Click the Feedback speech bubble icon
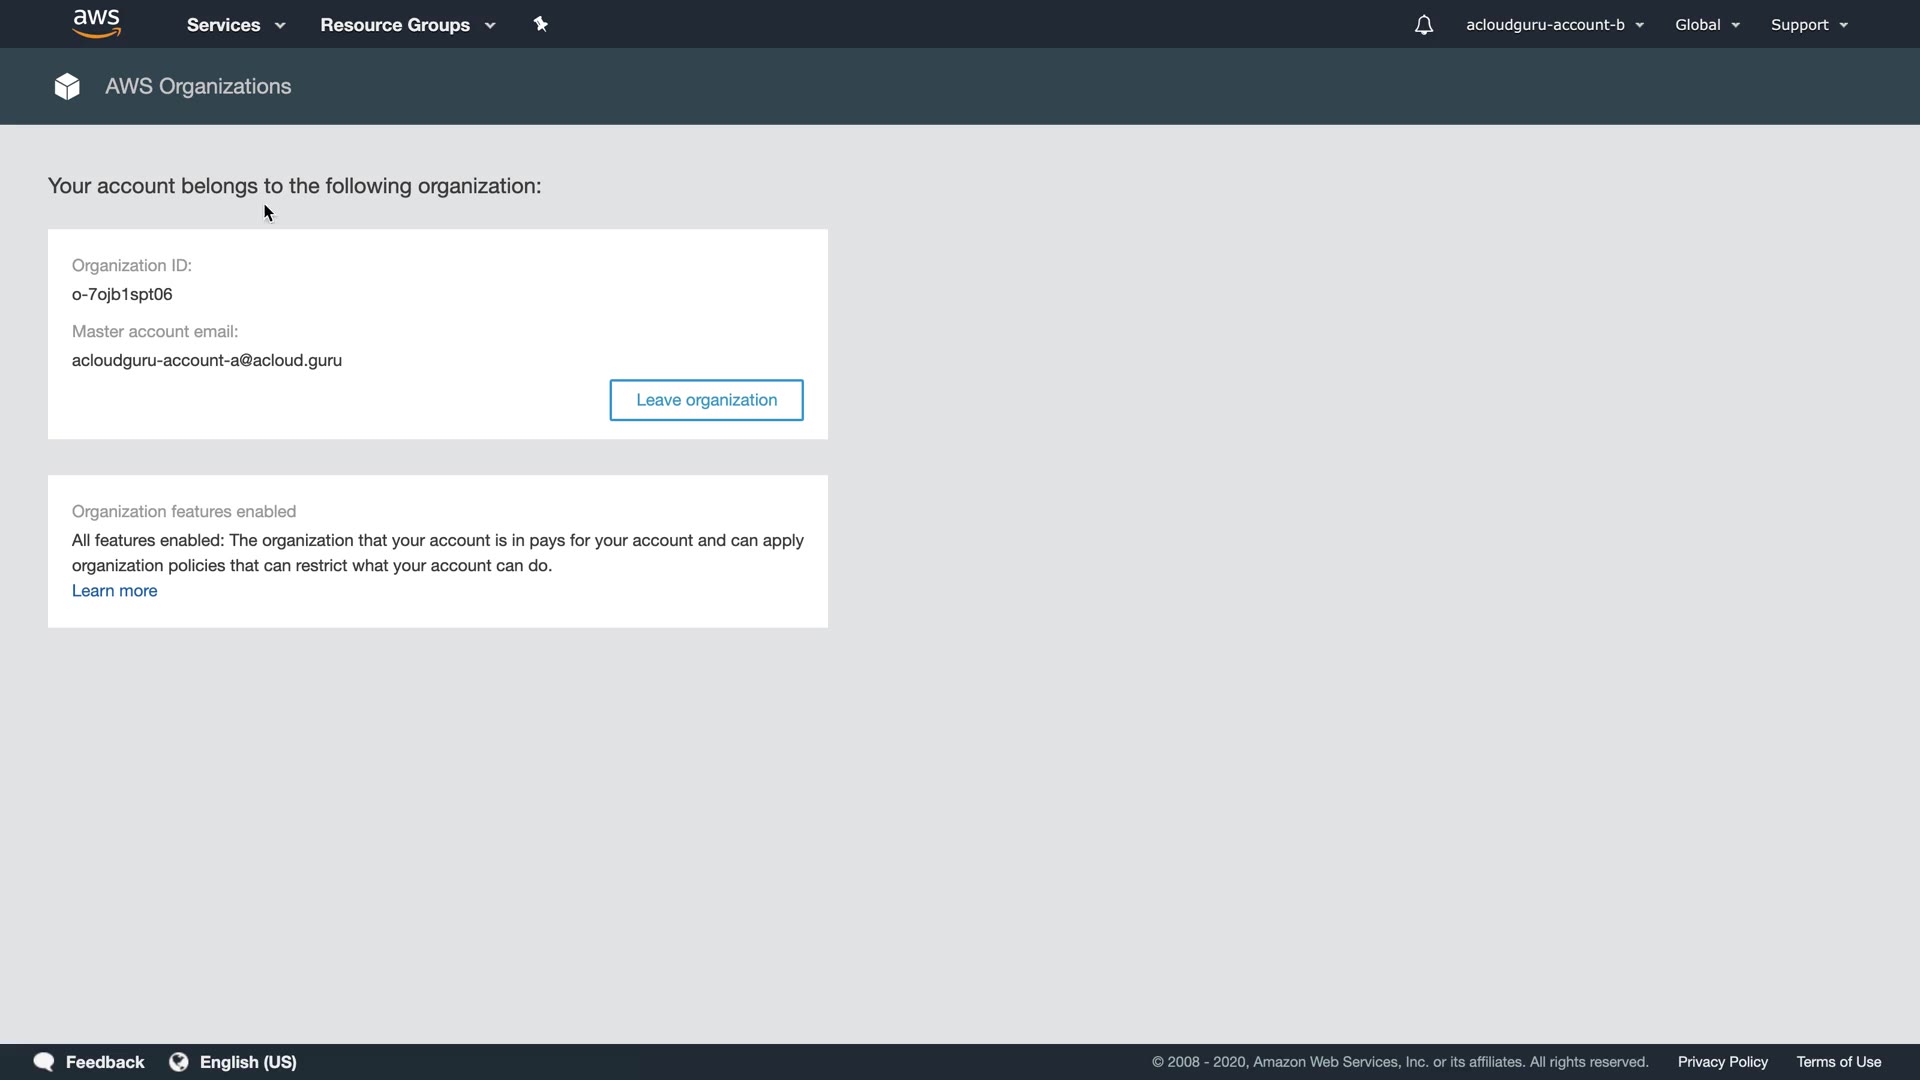The height and width of the screenshot is (1080, 1920). 44,1062
